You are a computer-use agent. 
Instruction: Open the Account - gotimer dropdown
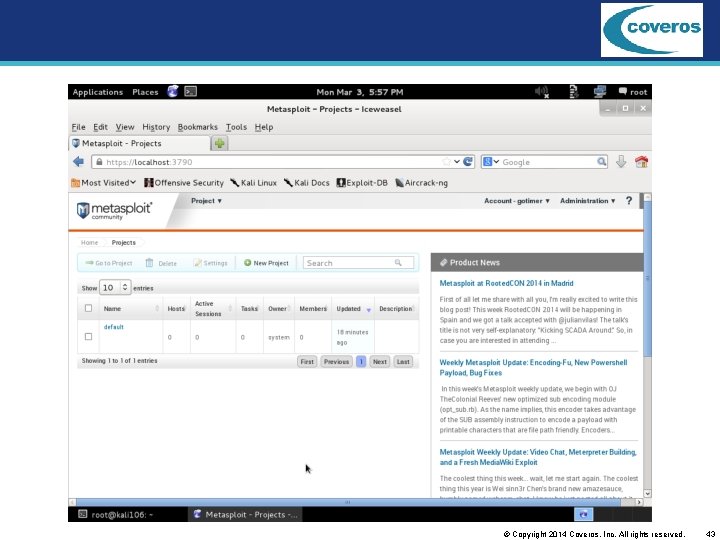tap(517, 201)
